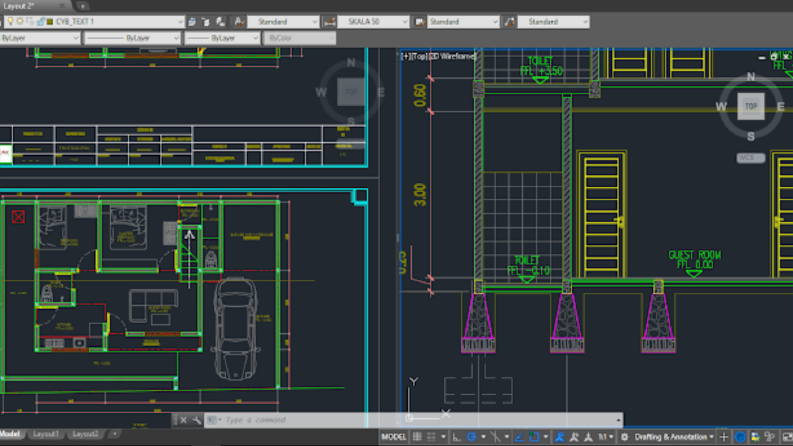Open the Multileader Style manager icon

(509, 22)
